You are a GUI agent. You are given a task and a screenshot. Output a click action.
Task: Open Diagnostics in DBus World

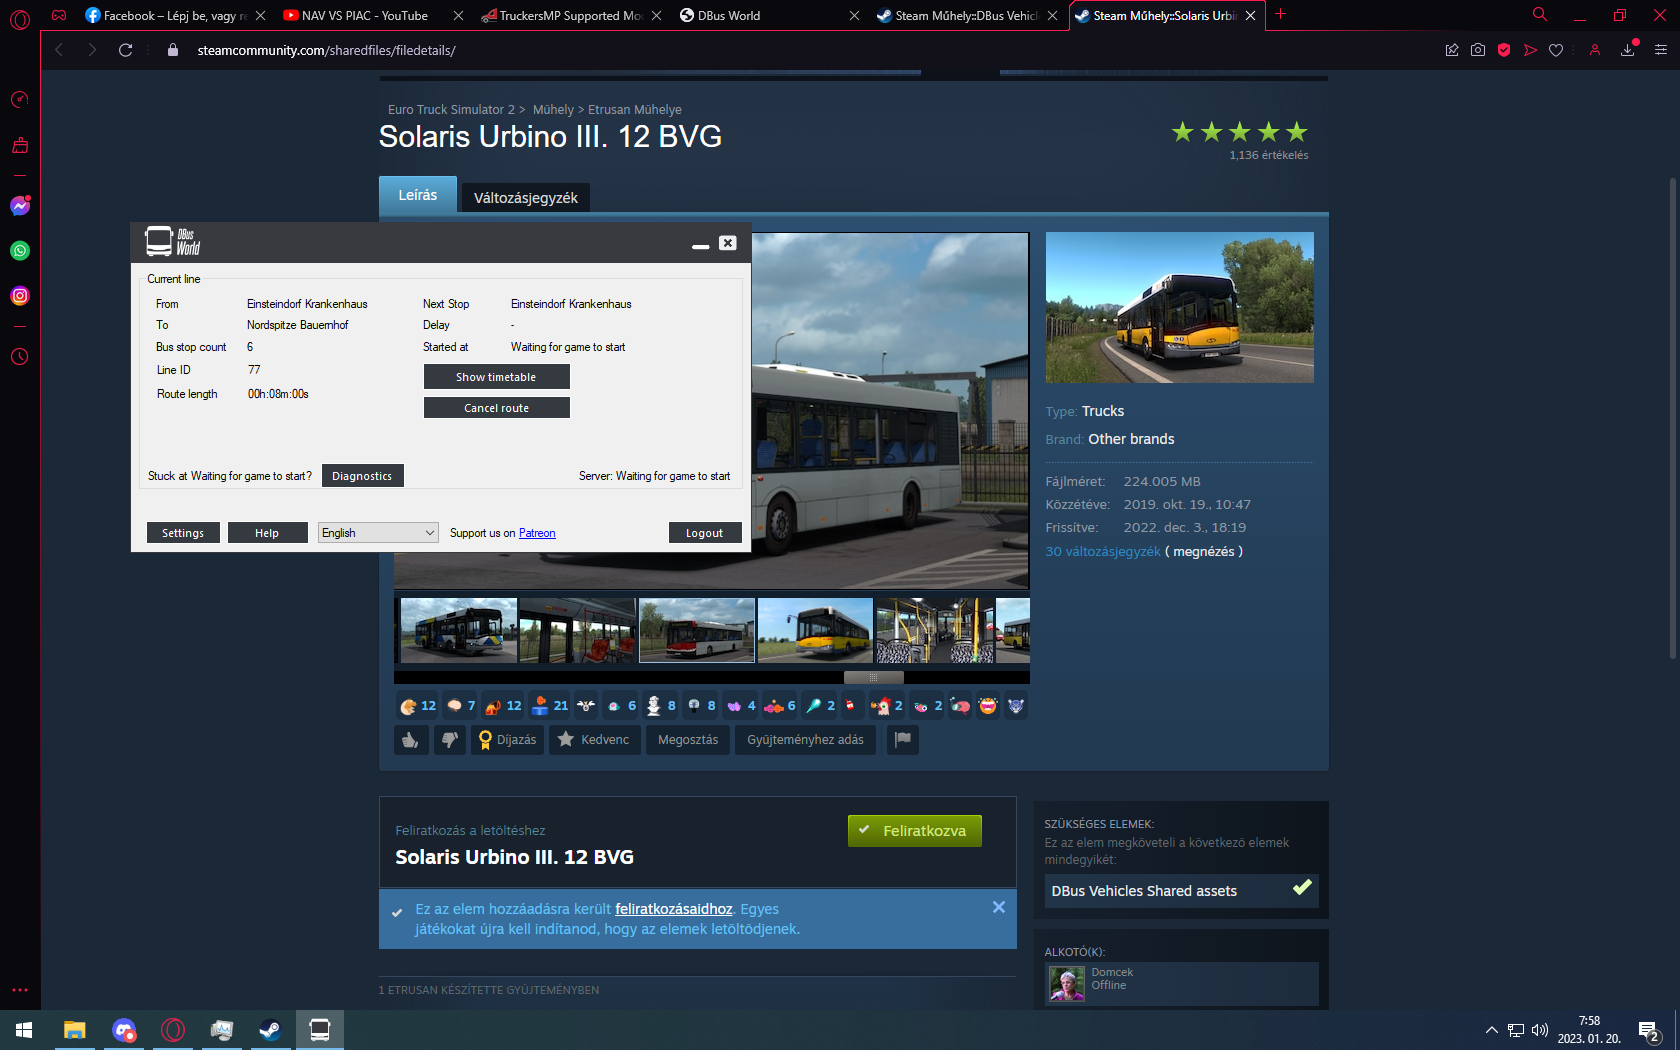pyautogui.click(x=362, y=476)
